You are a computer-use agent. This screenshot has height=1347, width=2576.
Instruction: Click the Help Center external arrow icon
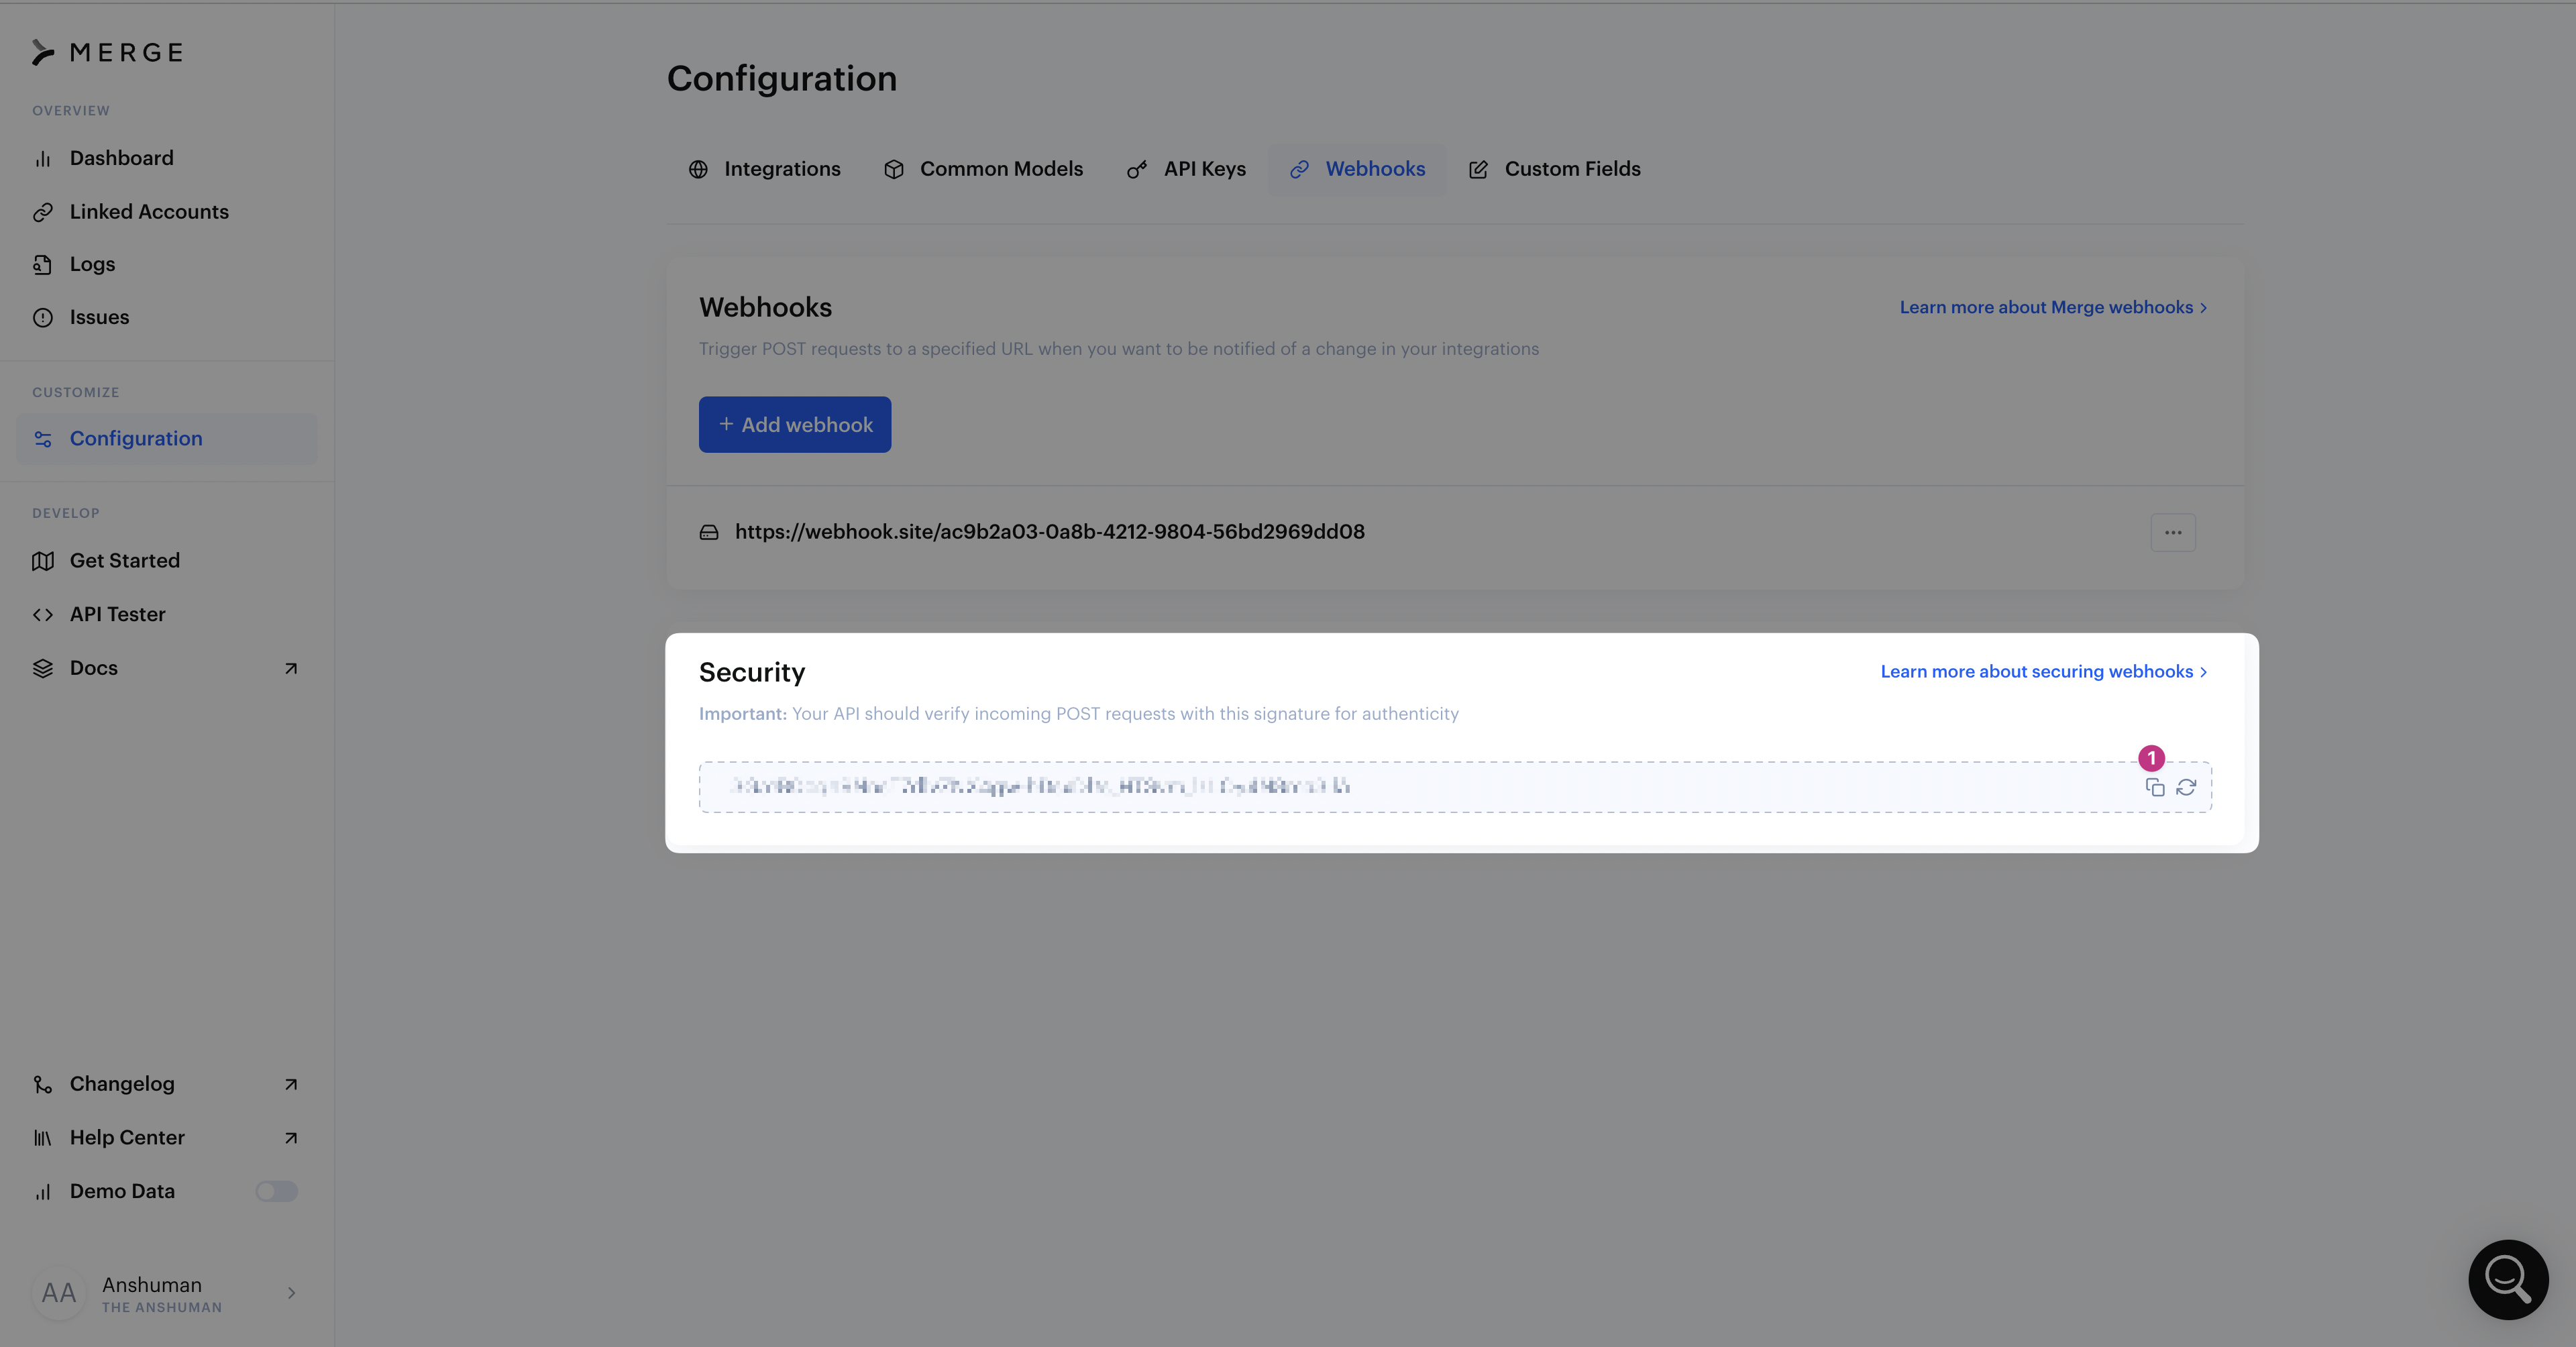(x=291, y=1138)
